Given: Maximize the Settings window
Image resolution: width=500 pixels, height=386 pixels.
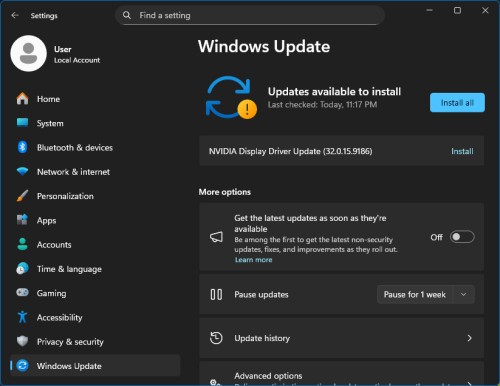Looking at the screenshot, I should click(x=458, y=11).
